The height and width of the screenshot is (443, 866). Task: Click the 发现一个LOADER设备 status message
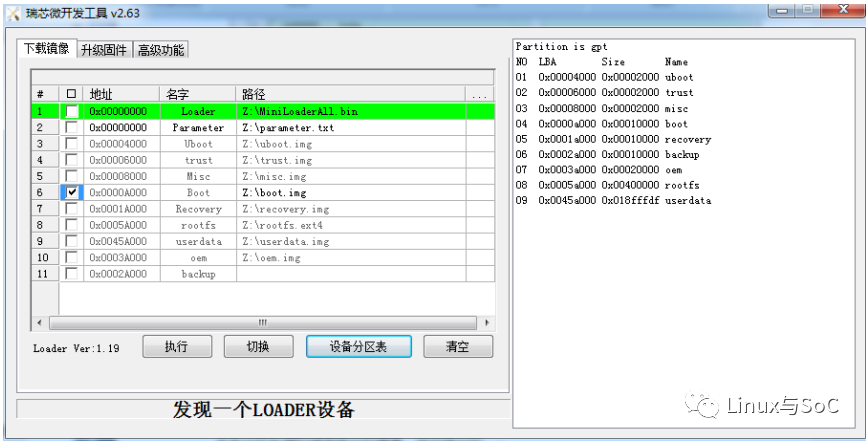[263, 409]
